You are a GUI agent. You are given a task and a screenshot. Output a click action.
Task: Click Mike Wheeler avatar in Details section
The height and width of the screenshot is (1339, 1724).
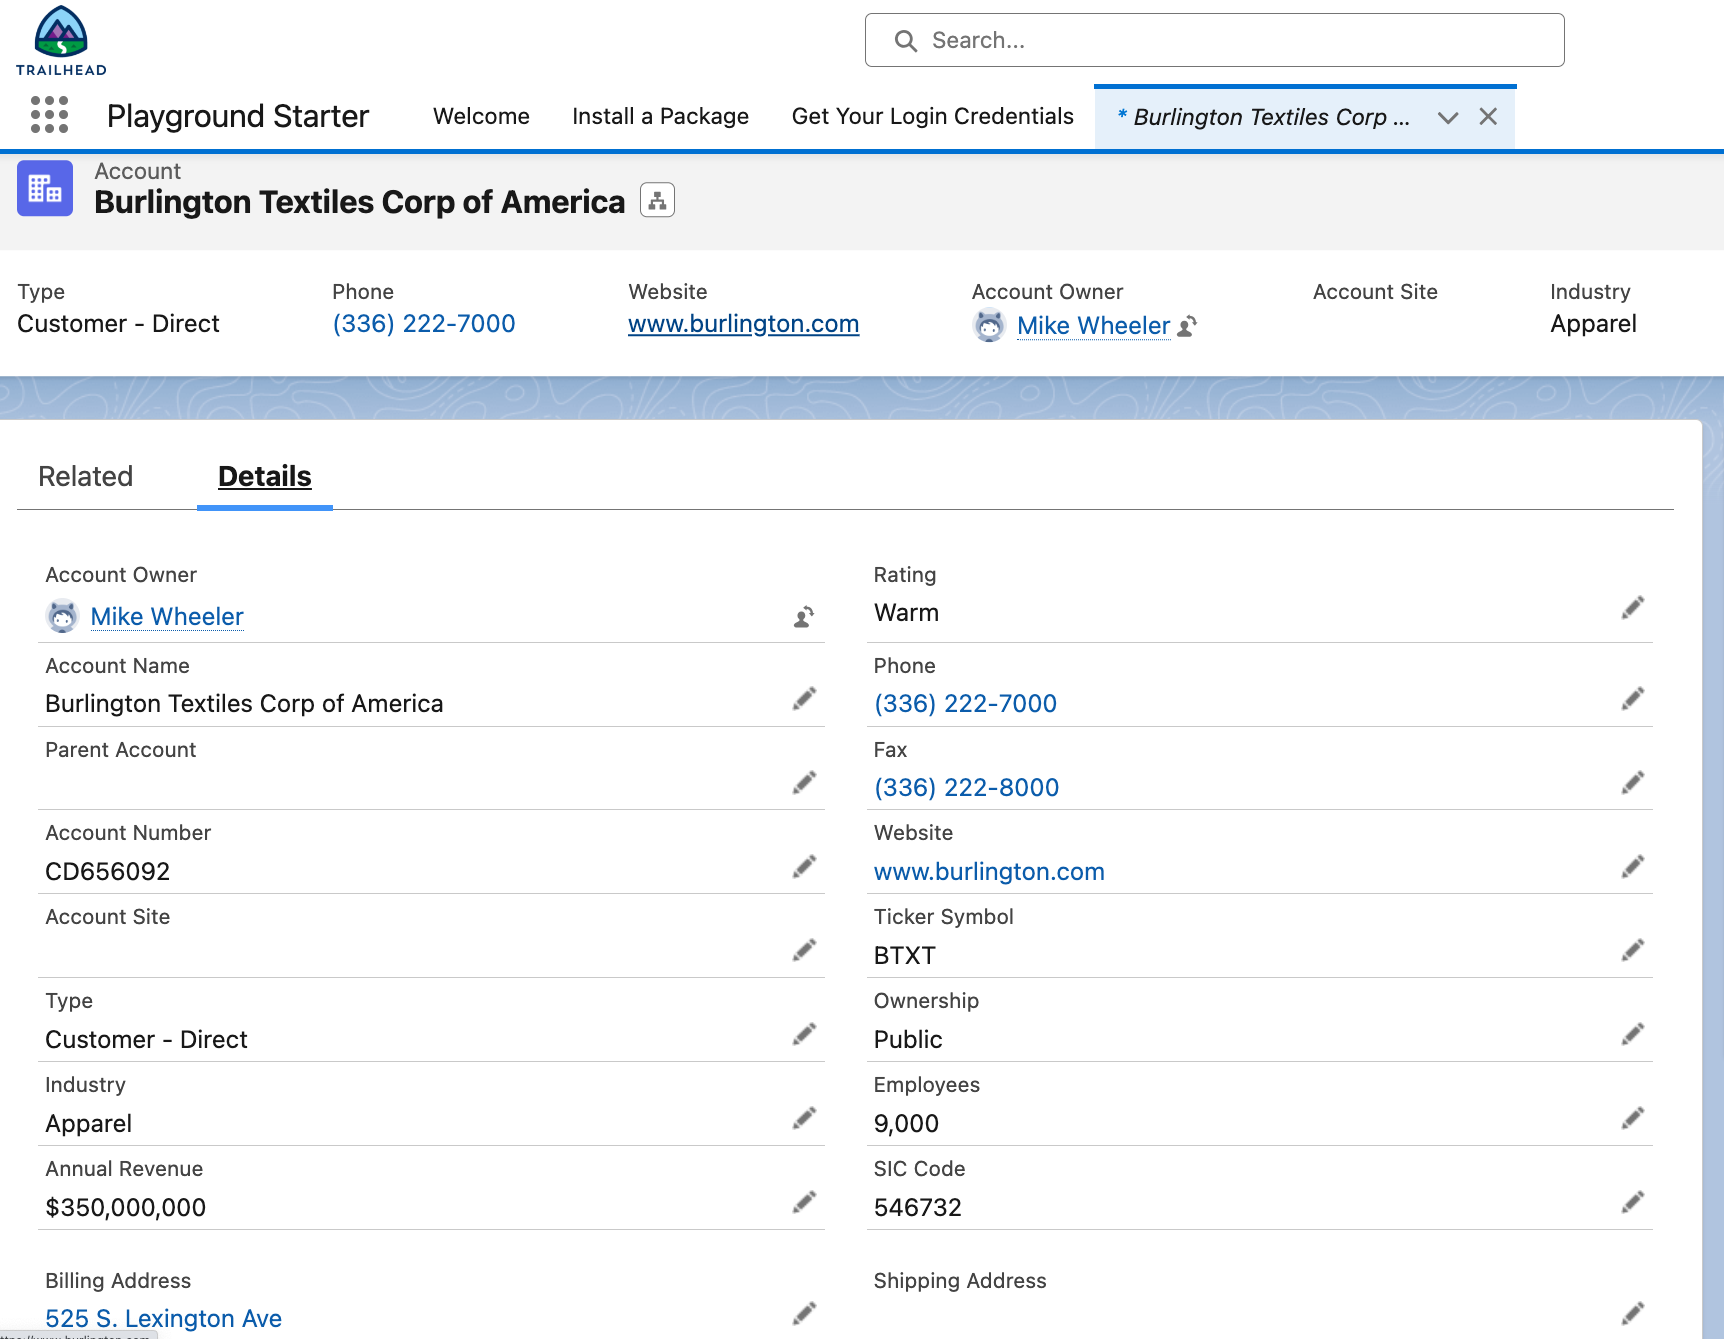62,616
